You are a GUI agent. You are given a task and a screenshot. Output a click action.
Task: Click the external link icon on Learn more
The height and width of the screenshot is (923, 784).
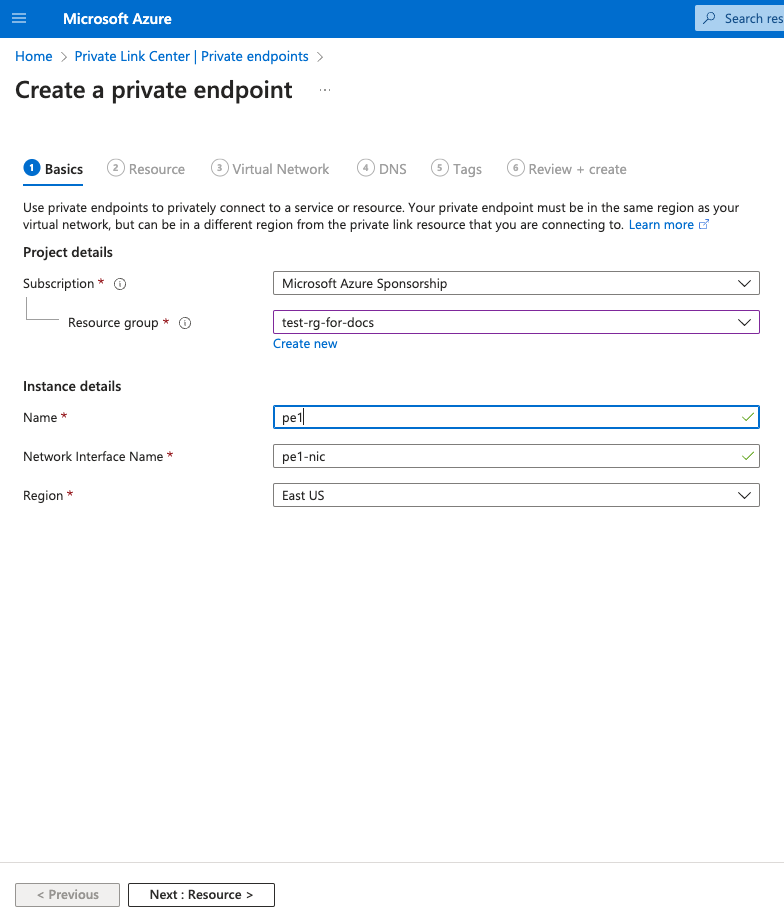pyautogui.click(x=703, y=224)
